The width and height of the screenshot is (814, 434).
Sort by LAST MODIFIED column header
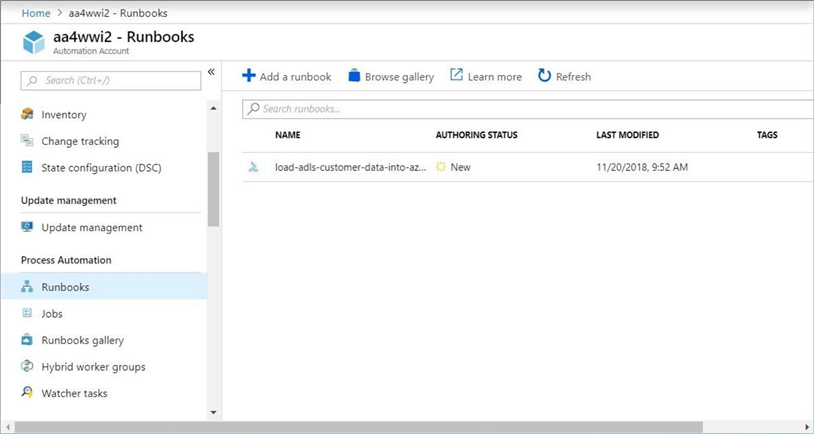pos(627,135)
